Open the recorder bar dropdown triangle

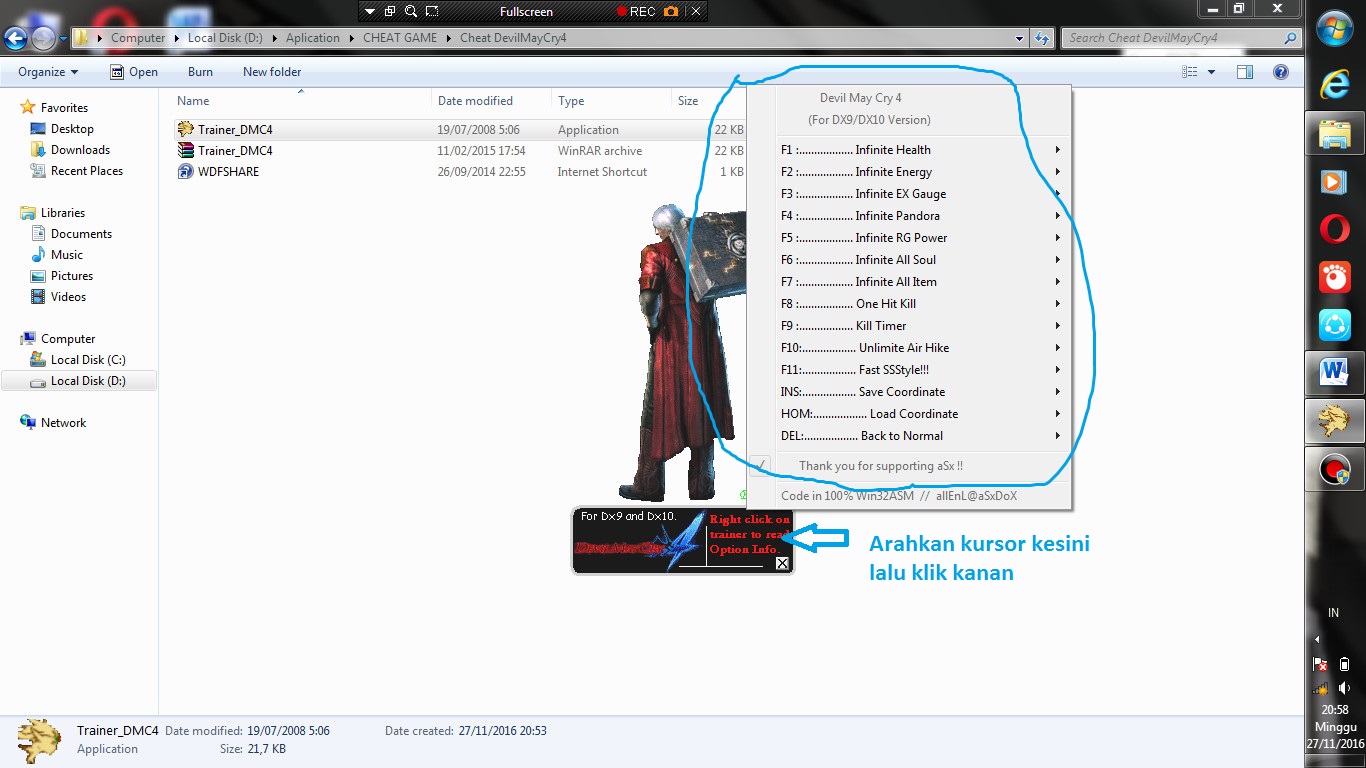pos(370,11)
